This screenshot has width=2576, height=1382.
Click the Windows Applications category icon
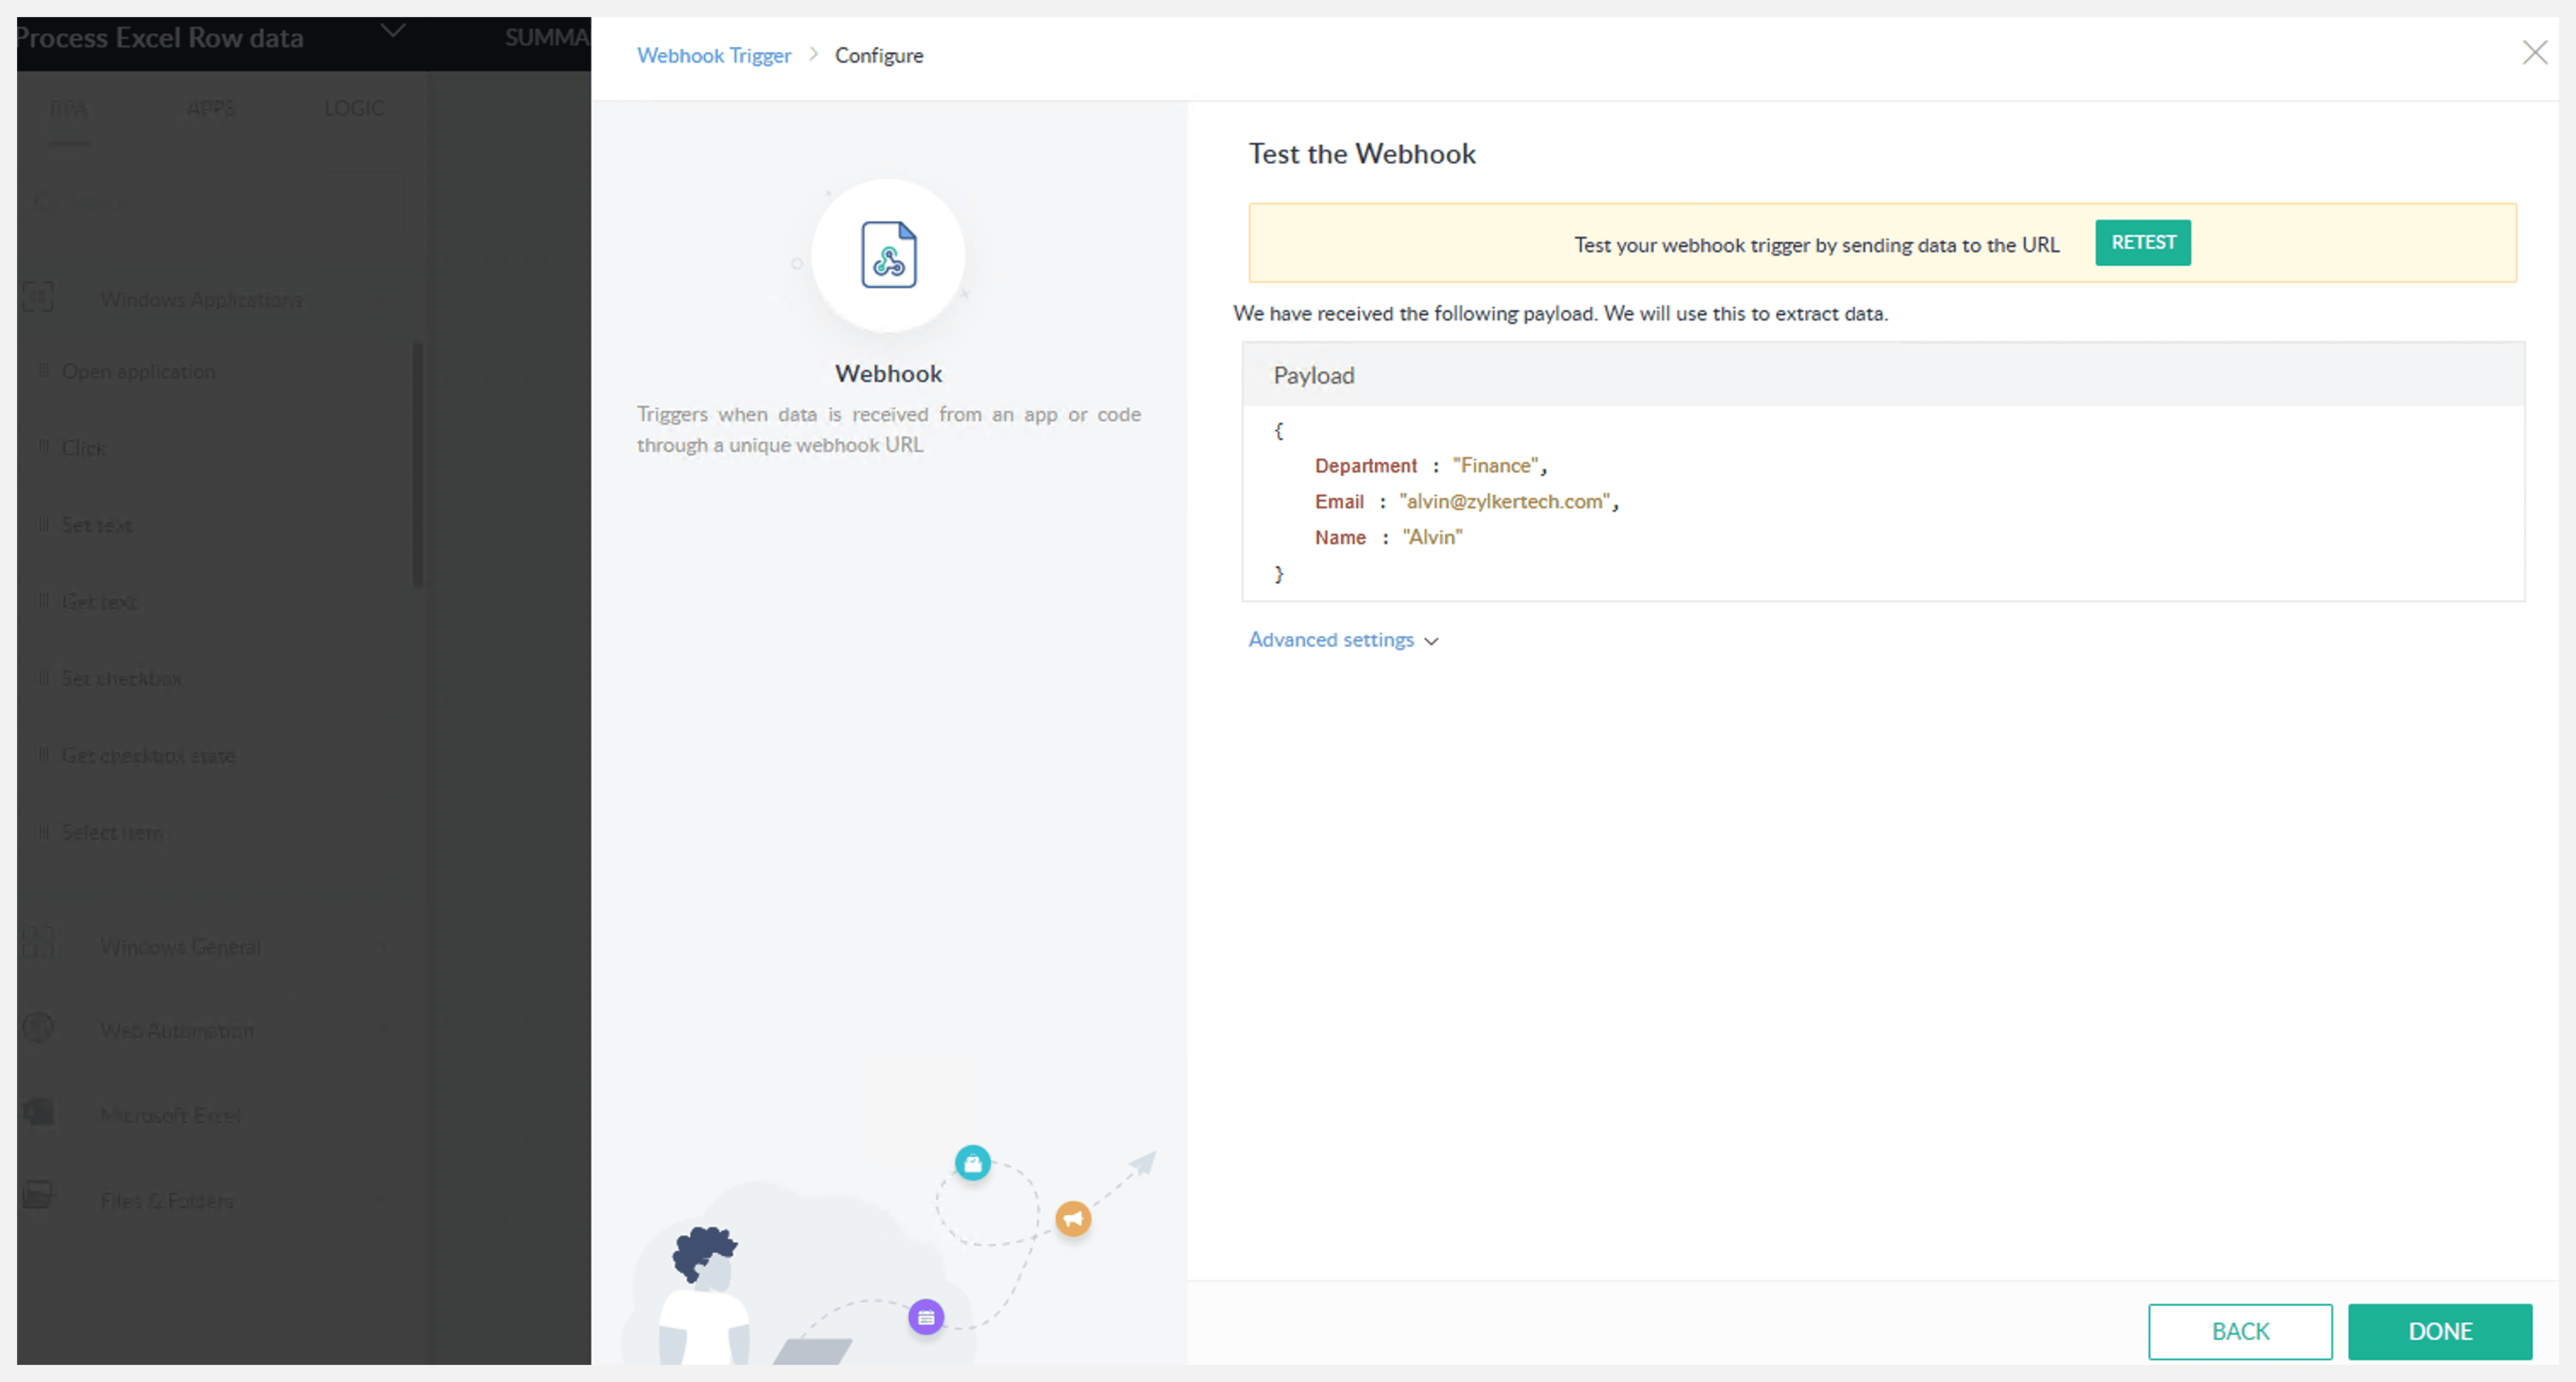tap(38, 298)
